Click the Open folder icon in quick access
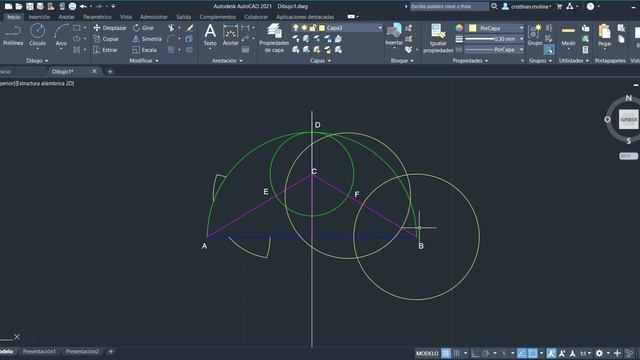The height and width of the screenshot is (360, 640). [19, 6]
